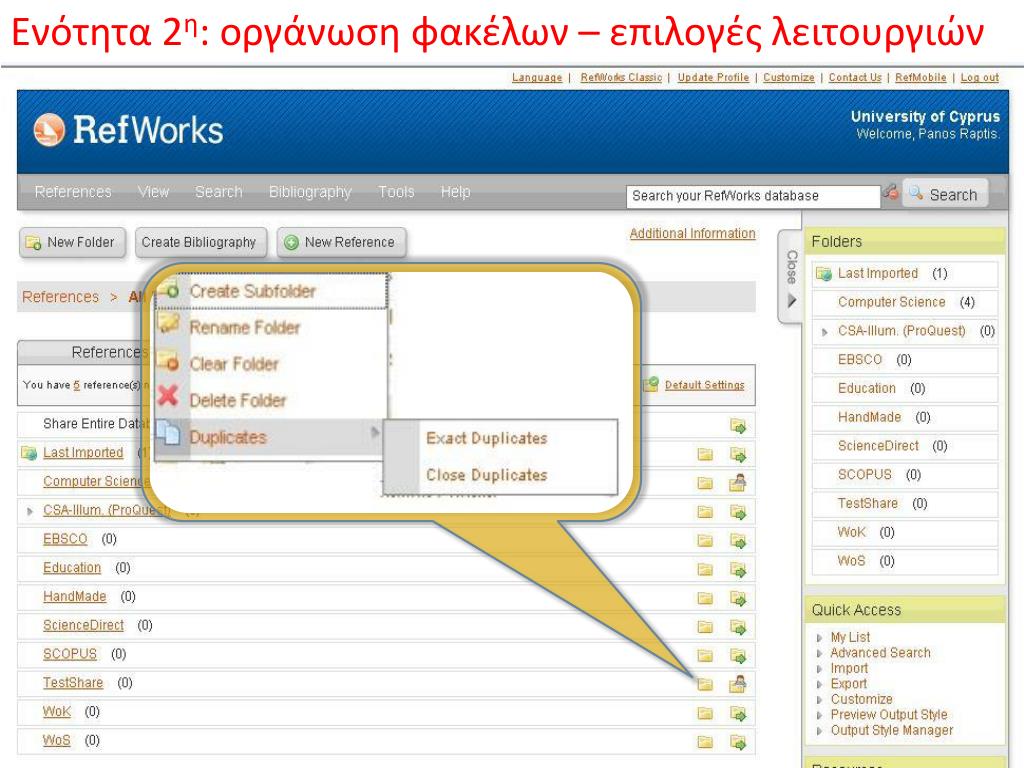Click folder options icon in HandMade row
The width and height of the screenshot is (1024, 768).
[705, 598]
